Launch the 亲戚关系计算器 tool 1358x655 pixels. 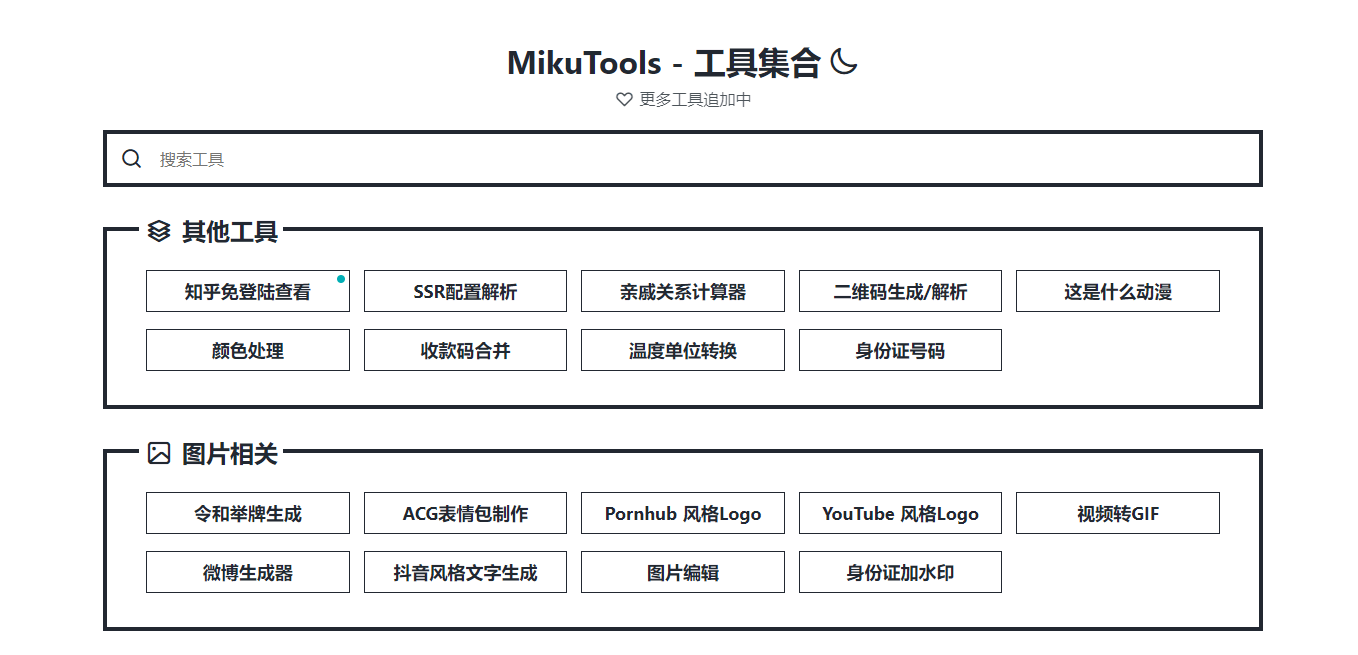pyautogui.click(x=682, y=292)
